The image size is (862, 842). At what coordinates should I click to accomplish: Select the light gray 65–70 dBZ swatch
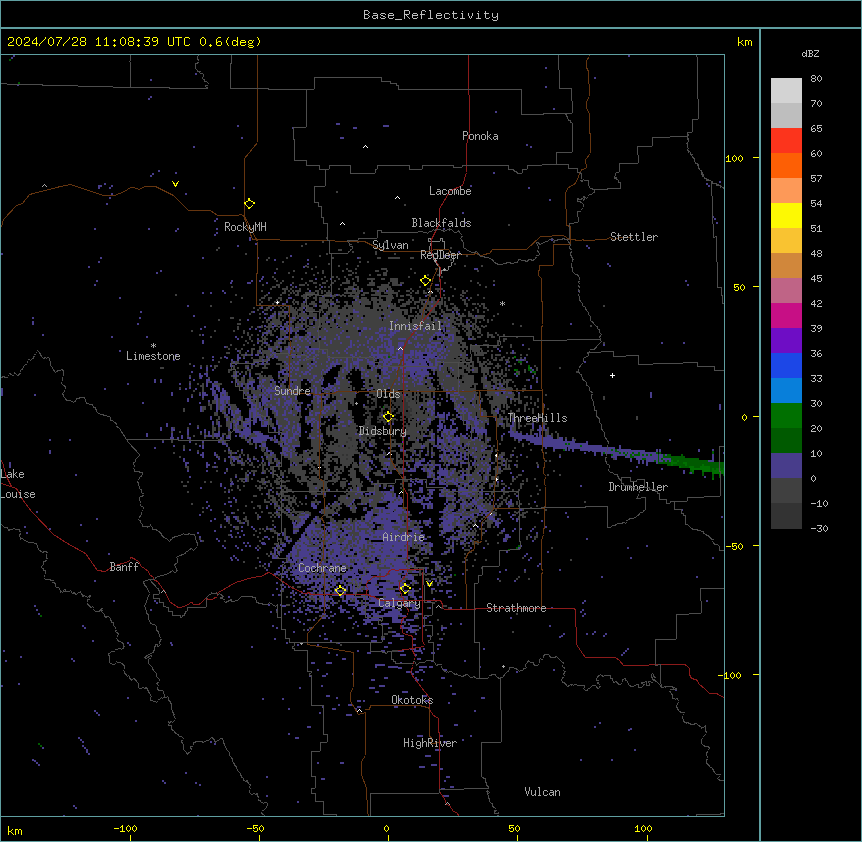(786, 115)
